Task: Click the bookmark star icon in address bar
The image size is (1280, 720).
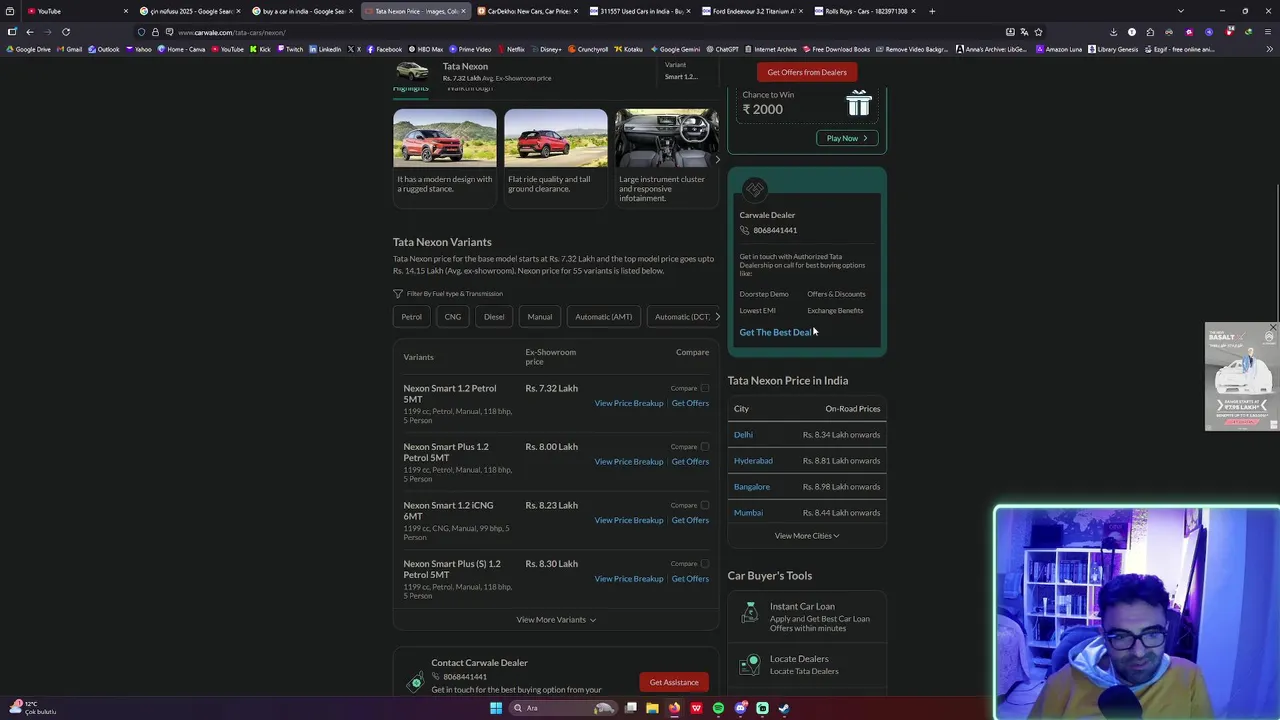Action: pos(1038,32)
